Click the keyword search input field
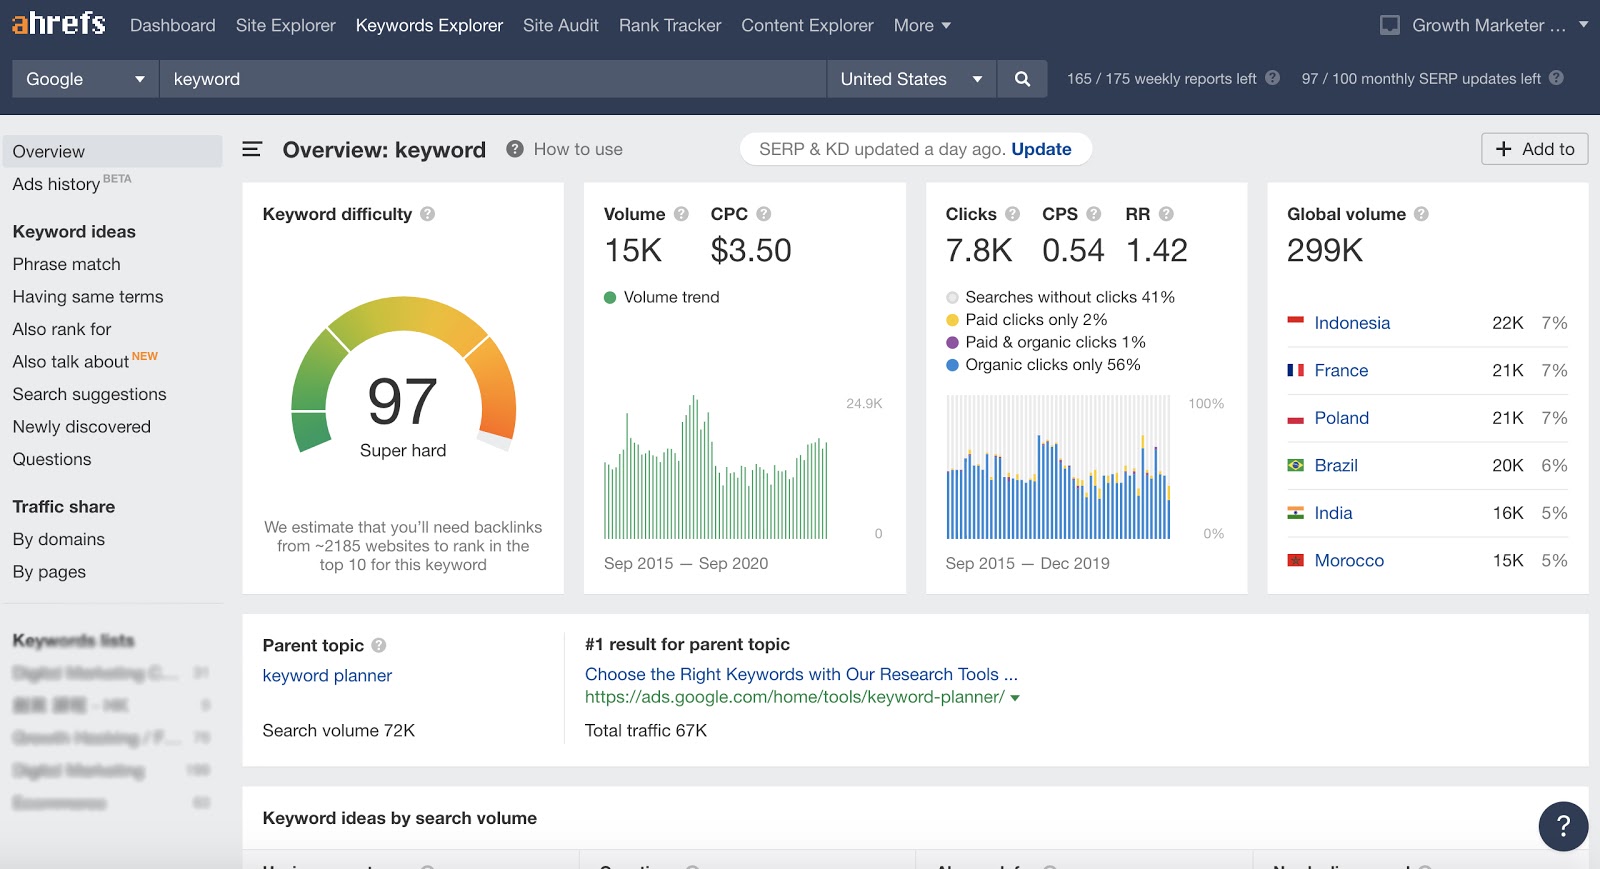The width and height of the screenshot is (1600, 869). (x=493, y=79)
